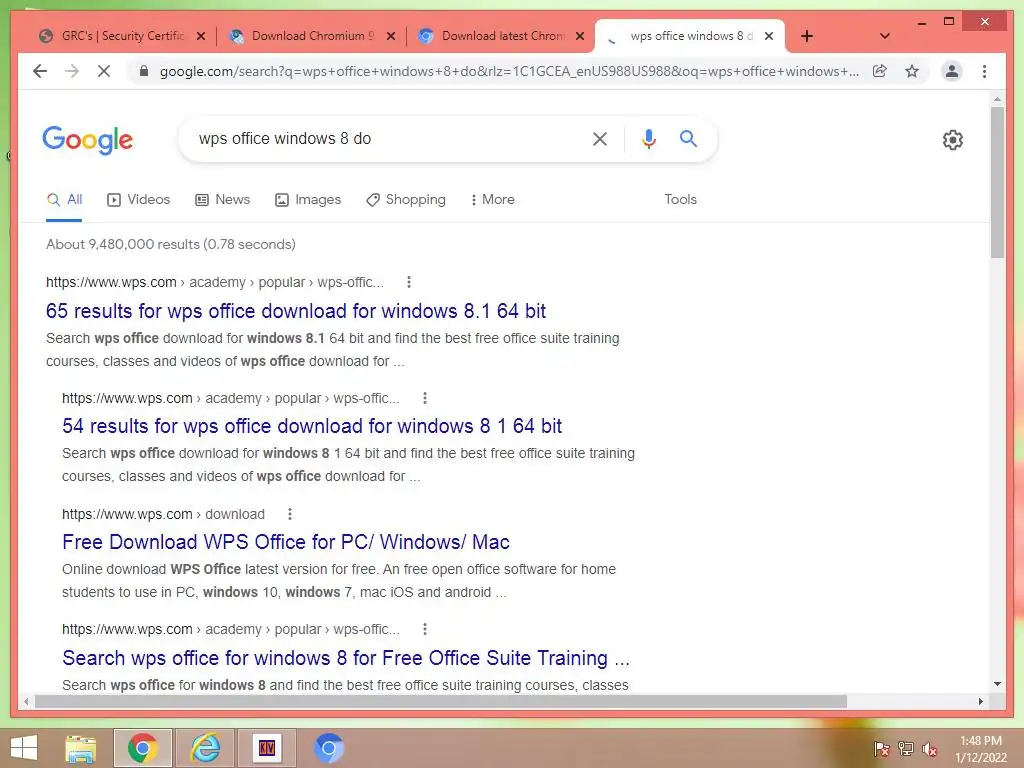The height and width of the screenshot is (768, 1024).
Task: Click the address bar URL
Action: click(509, 71)
